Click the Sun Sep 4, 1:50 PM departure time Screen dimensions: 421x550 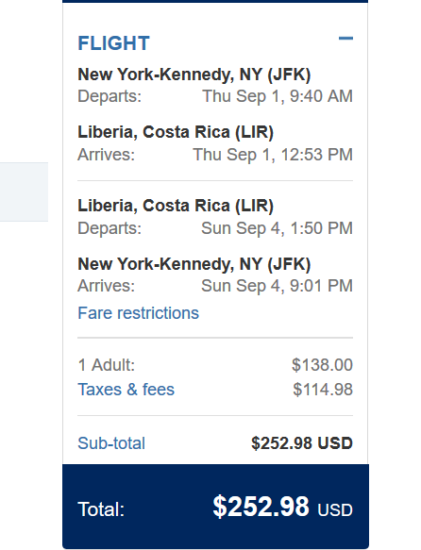pyautogui.click(x=277, y=228)
